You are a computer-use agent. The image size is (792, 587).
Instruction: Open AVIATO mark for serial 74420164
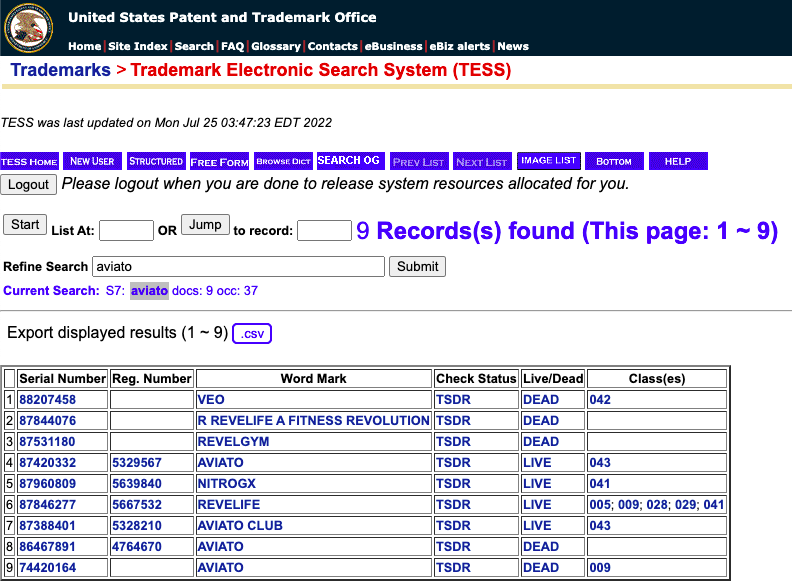(x=221, y=568)
